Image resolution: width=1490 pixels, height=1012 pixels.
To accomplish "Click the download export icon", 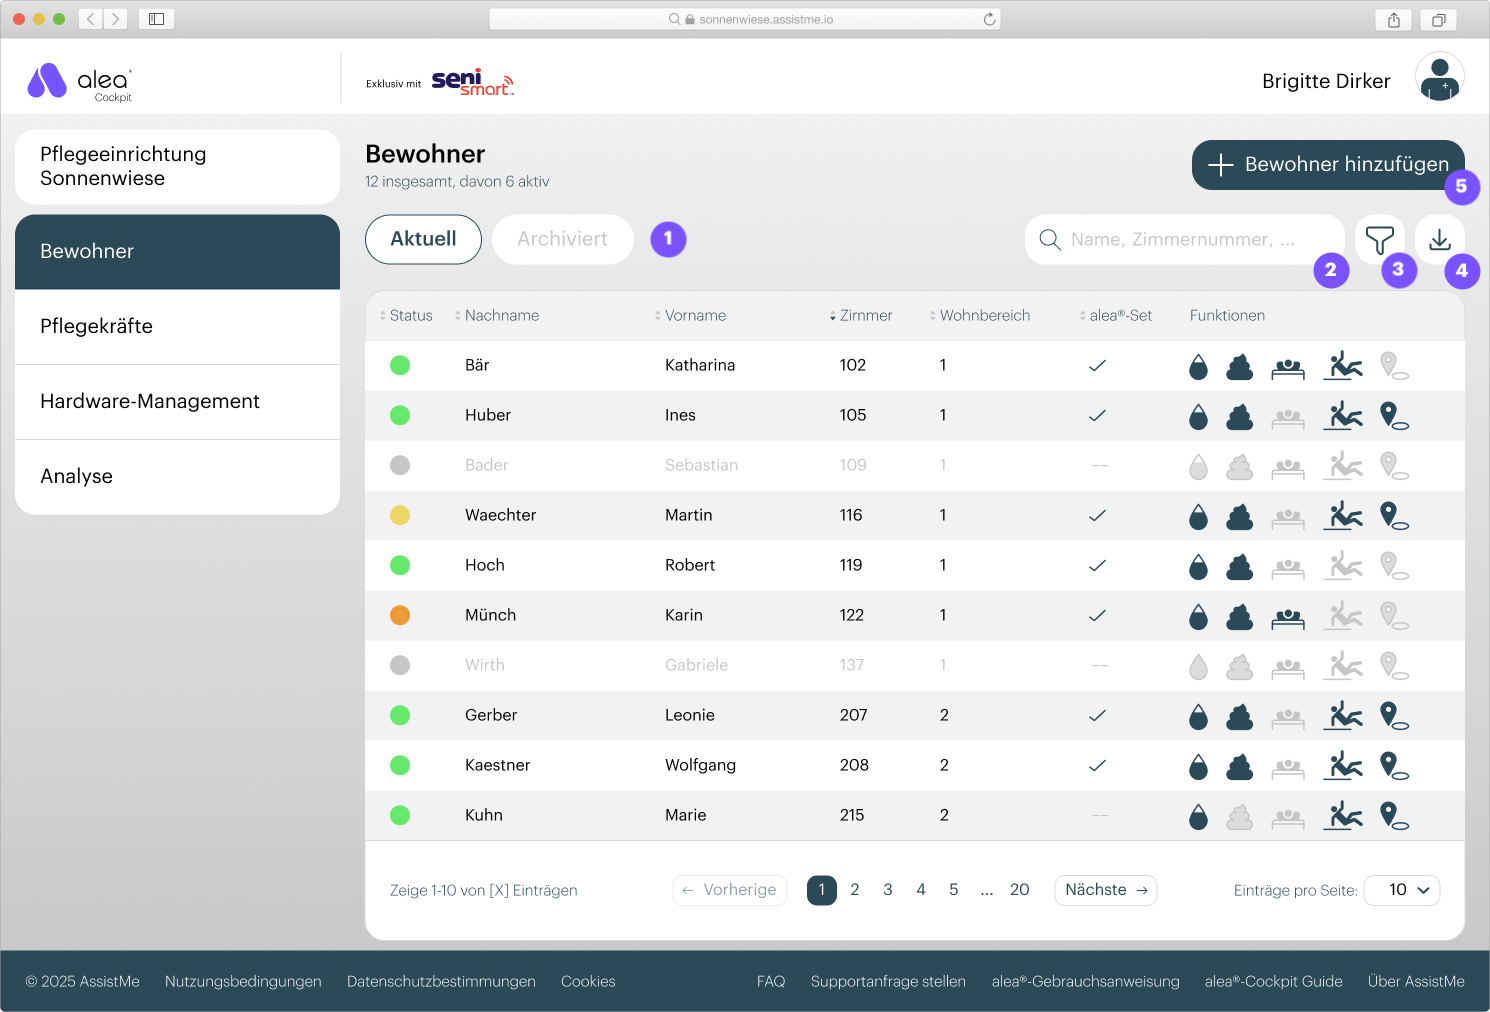I will [1439, 240].
